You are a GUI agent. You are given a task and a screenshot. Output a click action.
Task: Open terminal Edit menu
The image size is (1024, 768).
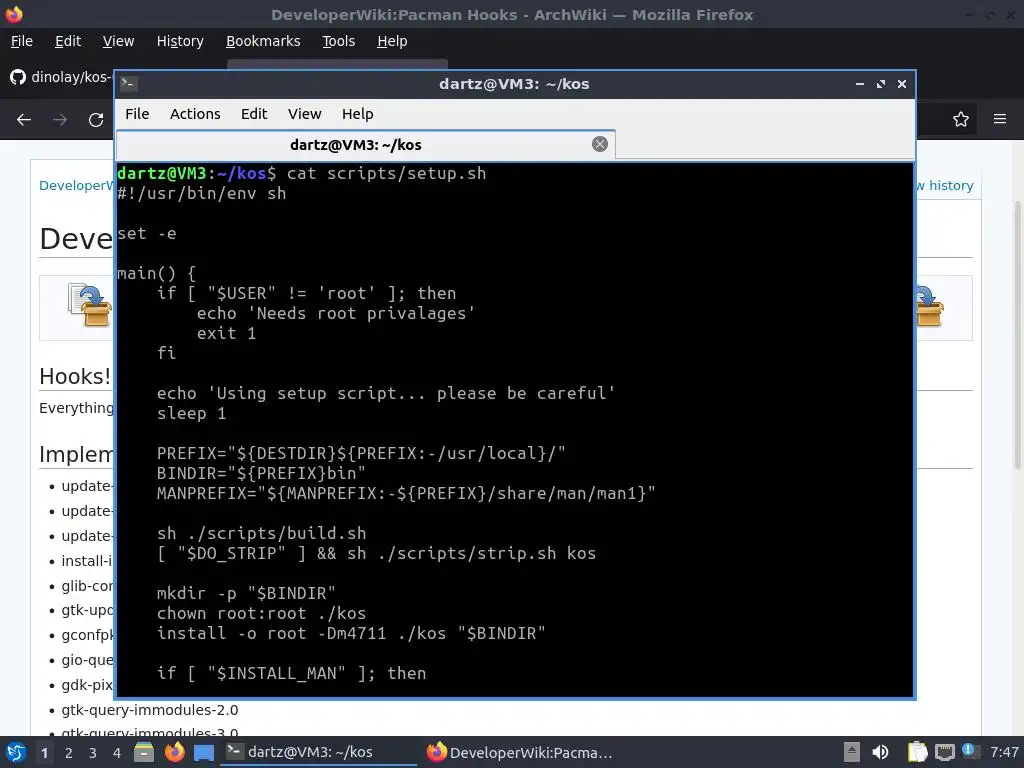click(254, 114)
